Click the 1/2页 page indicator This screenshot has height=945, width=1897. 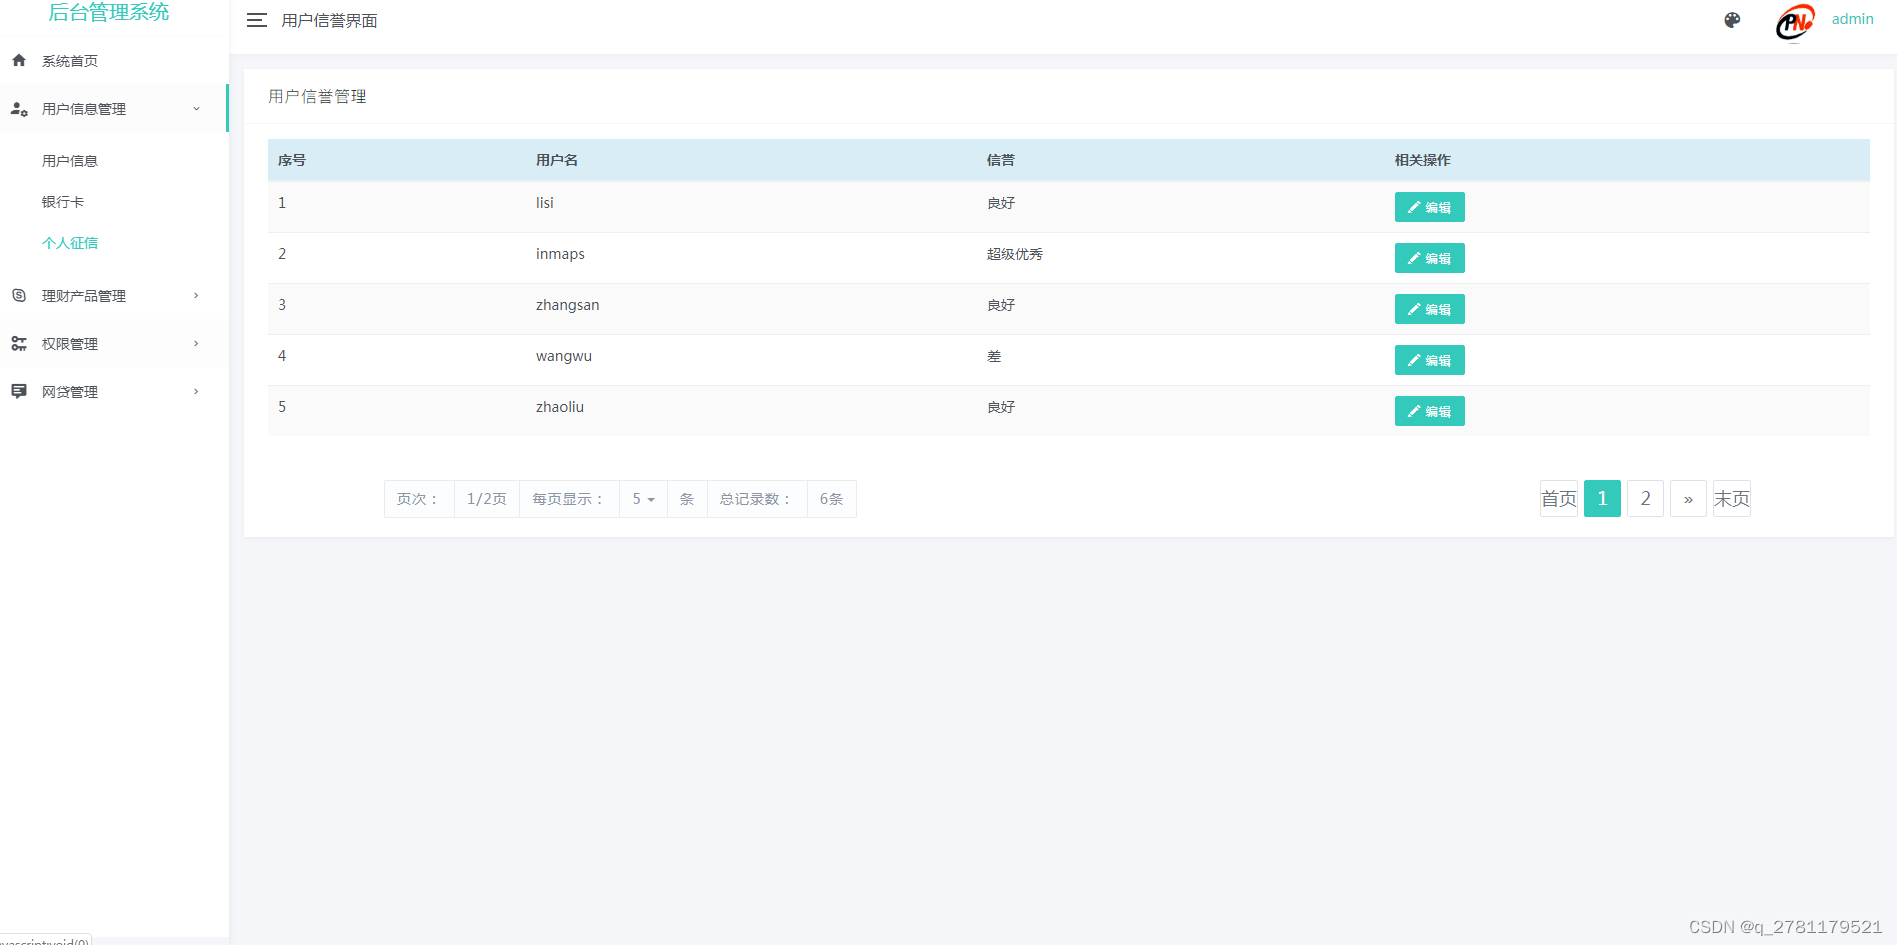(487, 499)
